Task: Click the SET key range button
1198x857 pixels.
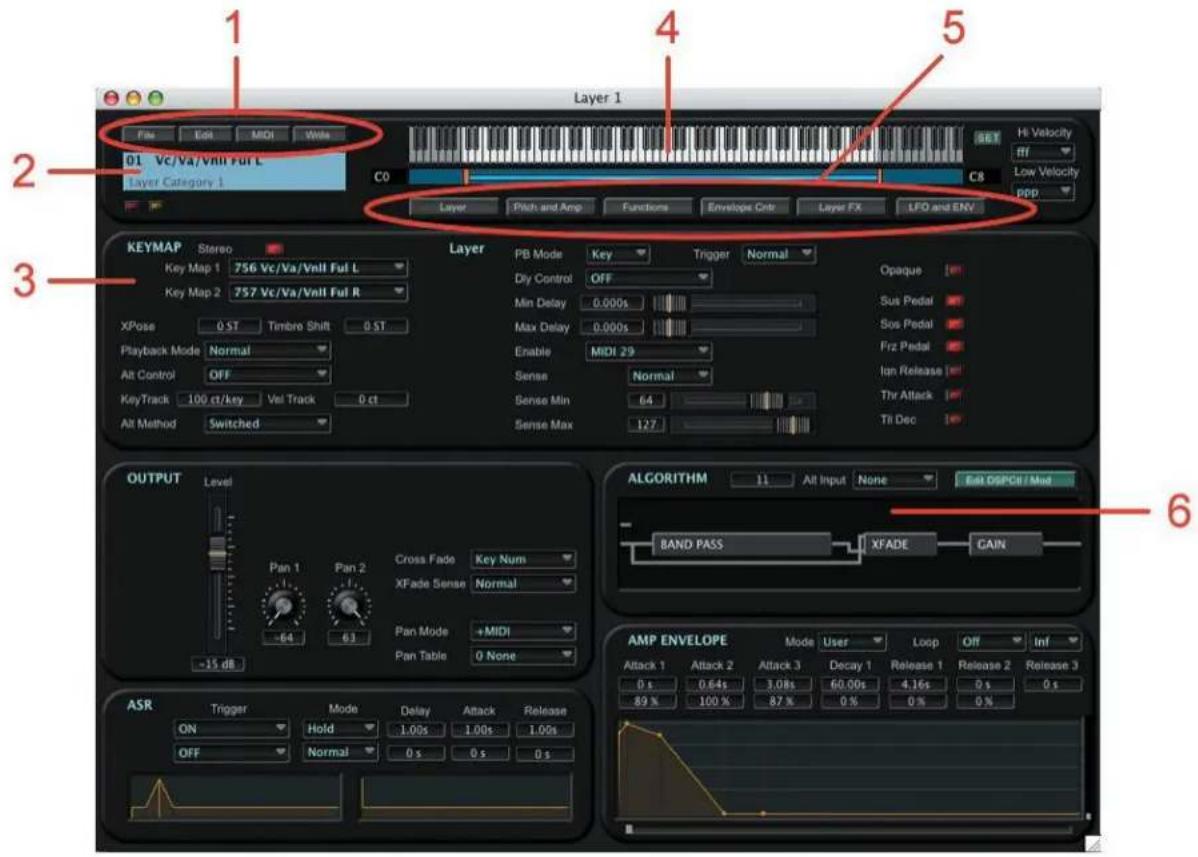Action: [987, 138]
